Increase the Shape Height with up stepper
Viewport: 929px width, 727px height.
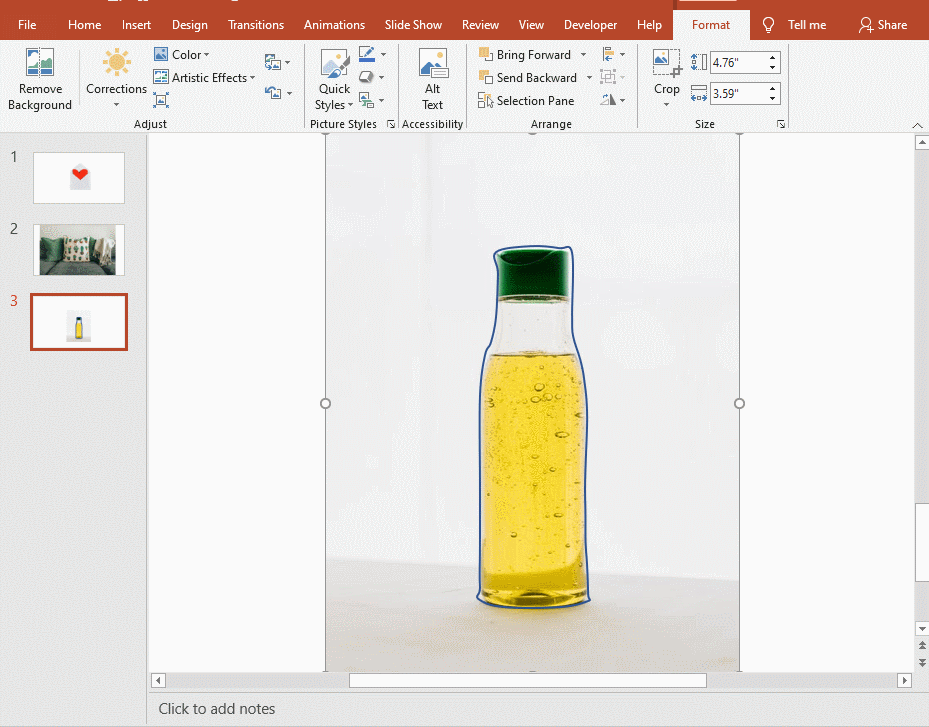click(x=773, y=57)
